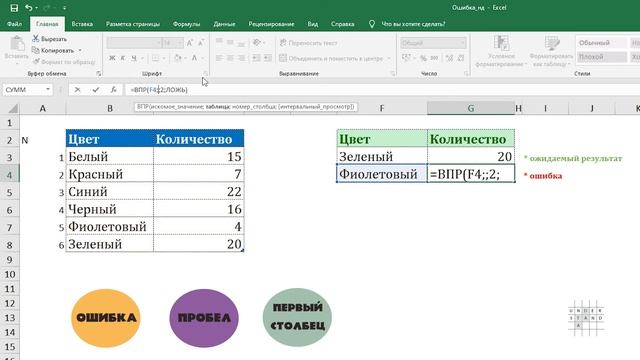Screen dimensions: 640x360
Task: Click the cell with Красный
Action: point(109,174)
